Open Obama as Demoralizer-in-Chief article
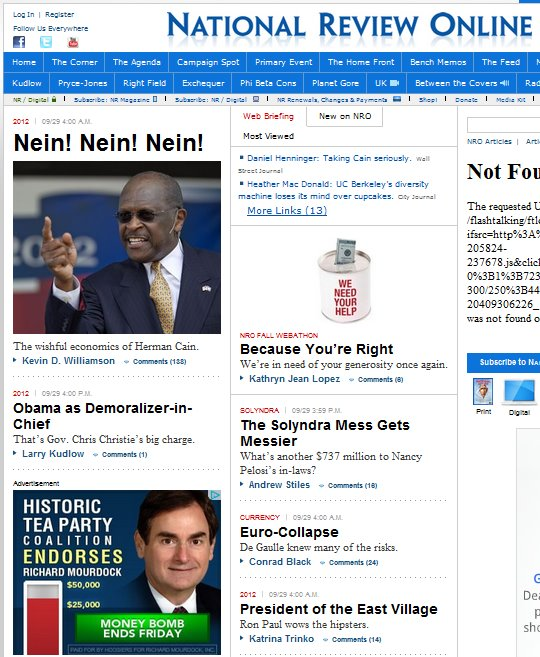 (103, 416)
